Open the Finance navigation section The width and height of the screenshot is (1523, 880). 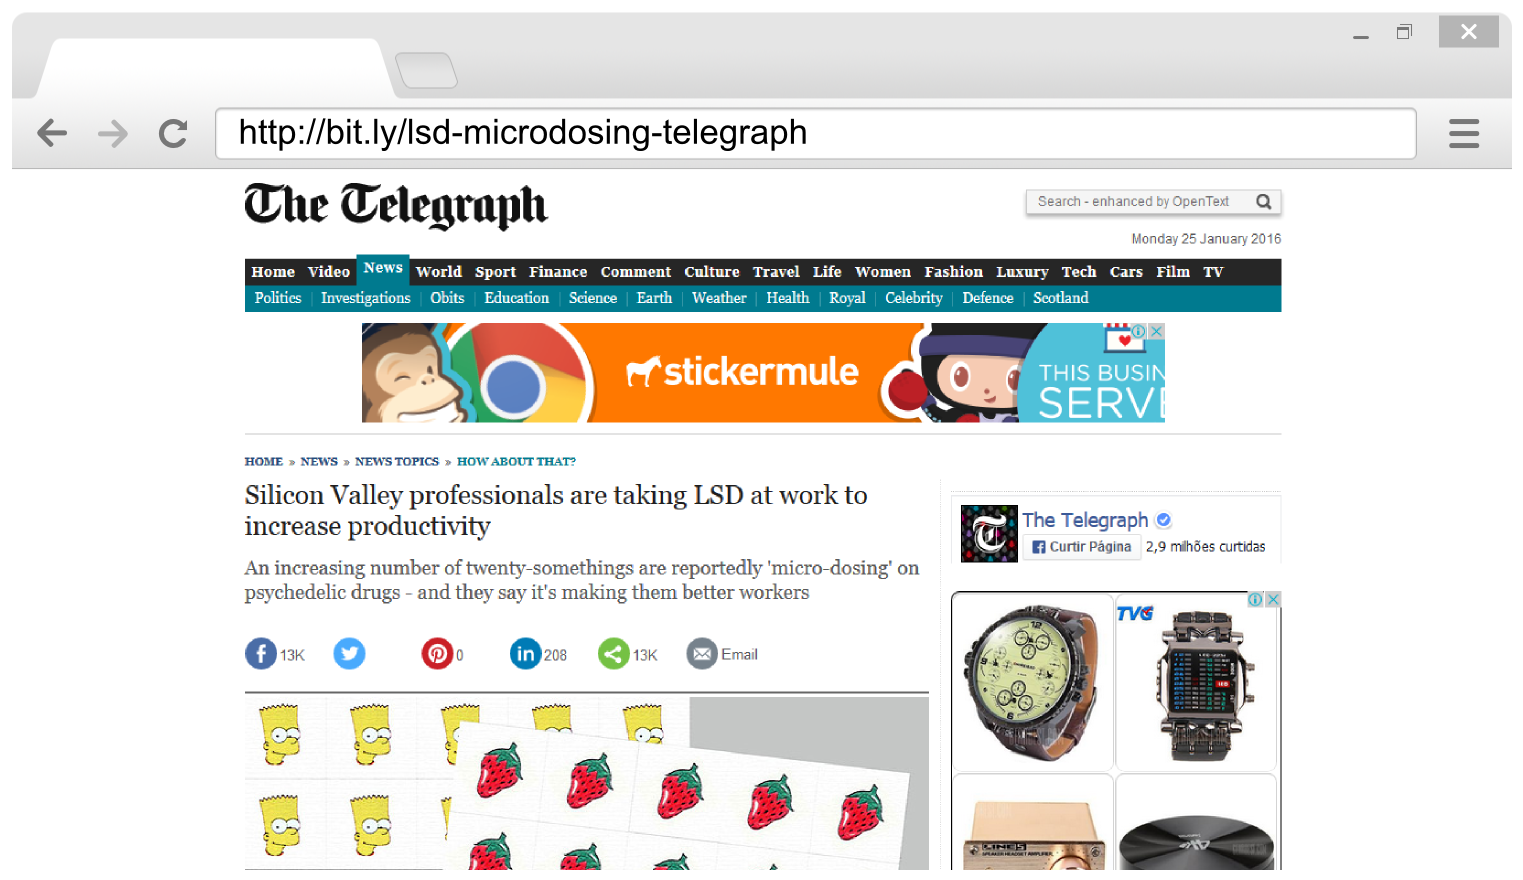(558, 272)
